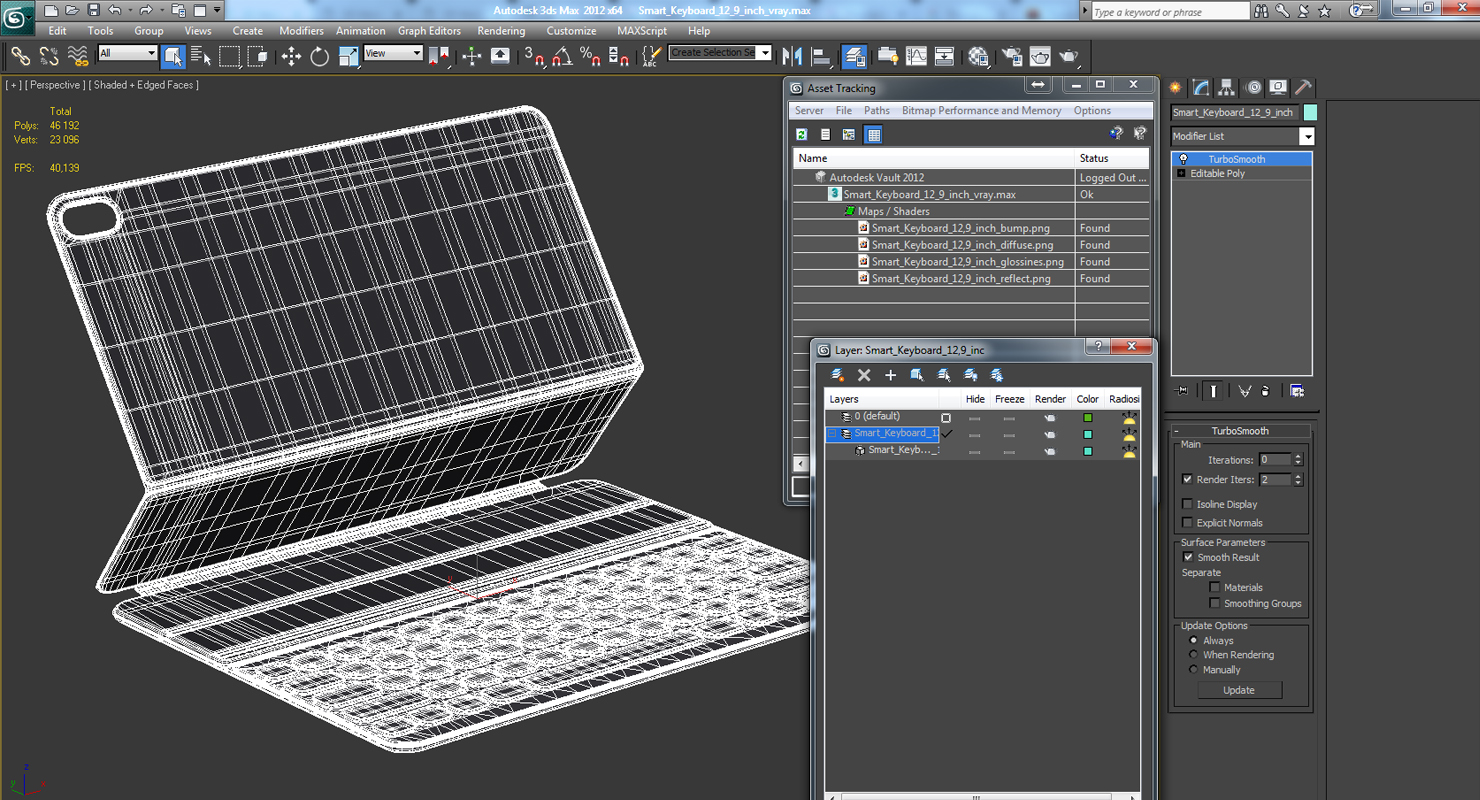Enable the Isoline Display checkbox
The image size is (1480, 800).
click(x=1187, y=504)
